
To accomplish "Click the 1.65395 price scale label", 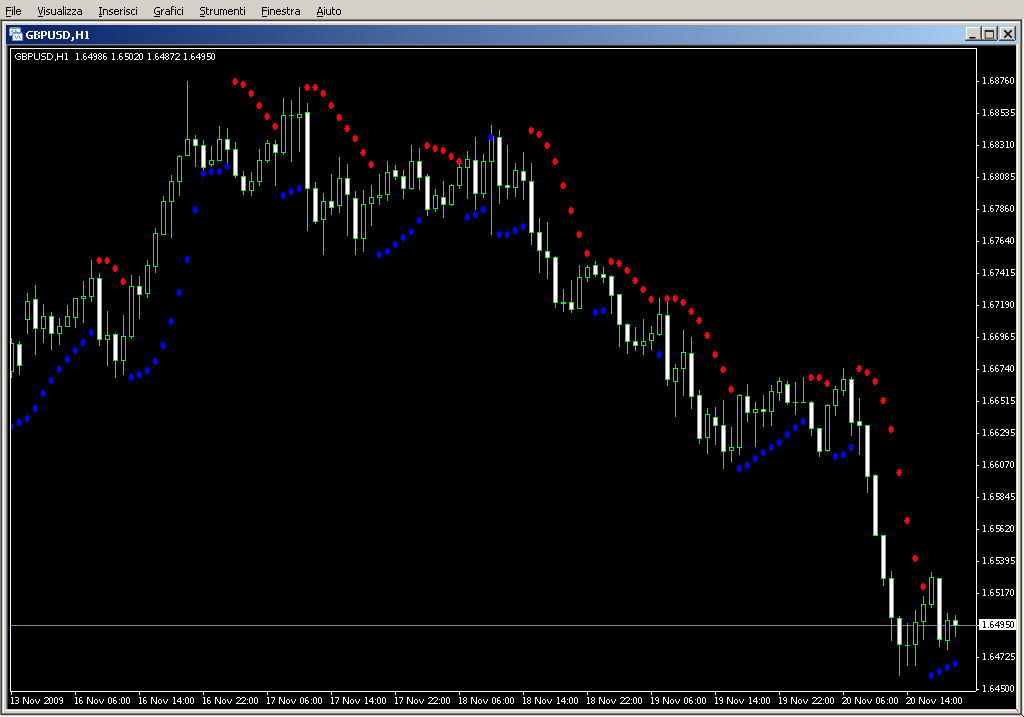I will pos(998,561).
